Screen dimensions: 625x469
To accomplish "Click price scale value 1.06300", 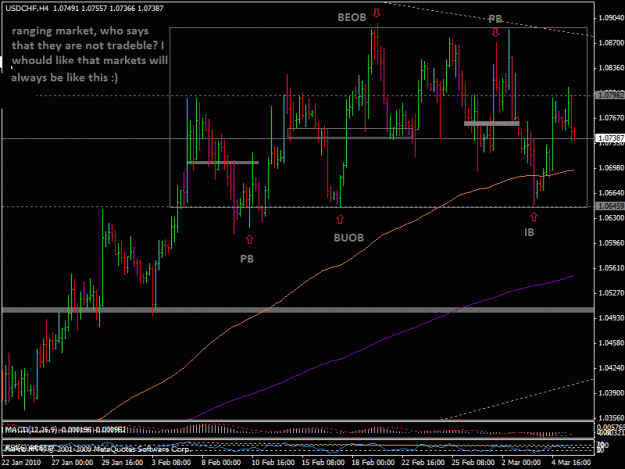I will tap(611, 218).
